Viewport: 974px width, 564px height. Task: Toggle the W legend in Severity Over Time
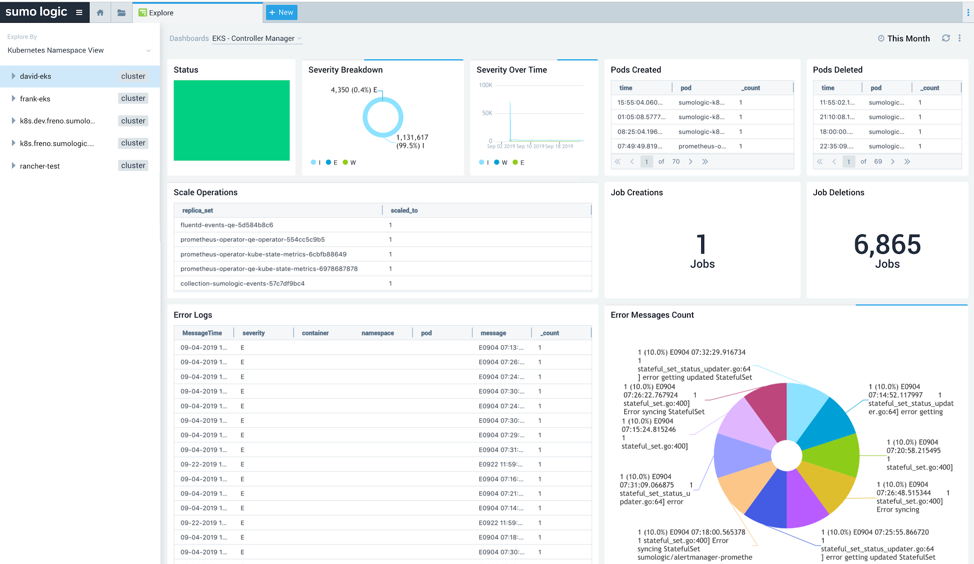click(x=501, y=162)
